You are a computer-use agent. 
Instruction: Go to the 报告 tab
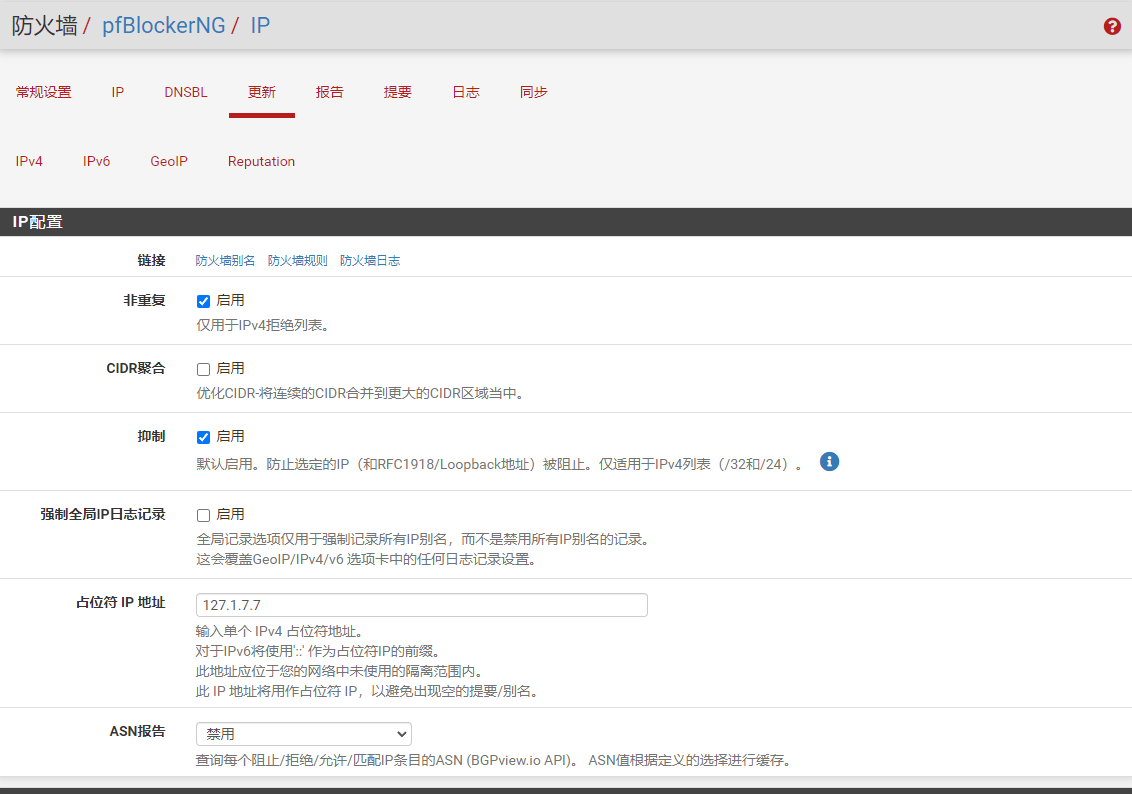pos(330,92)
